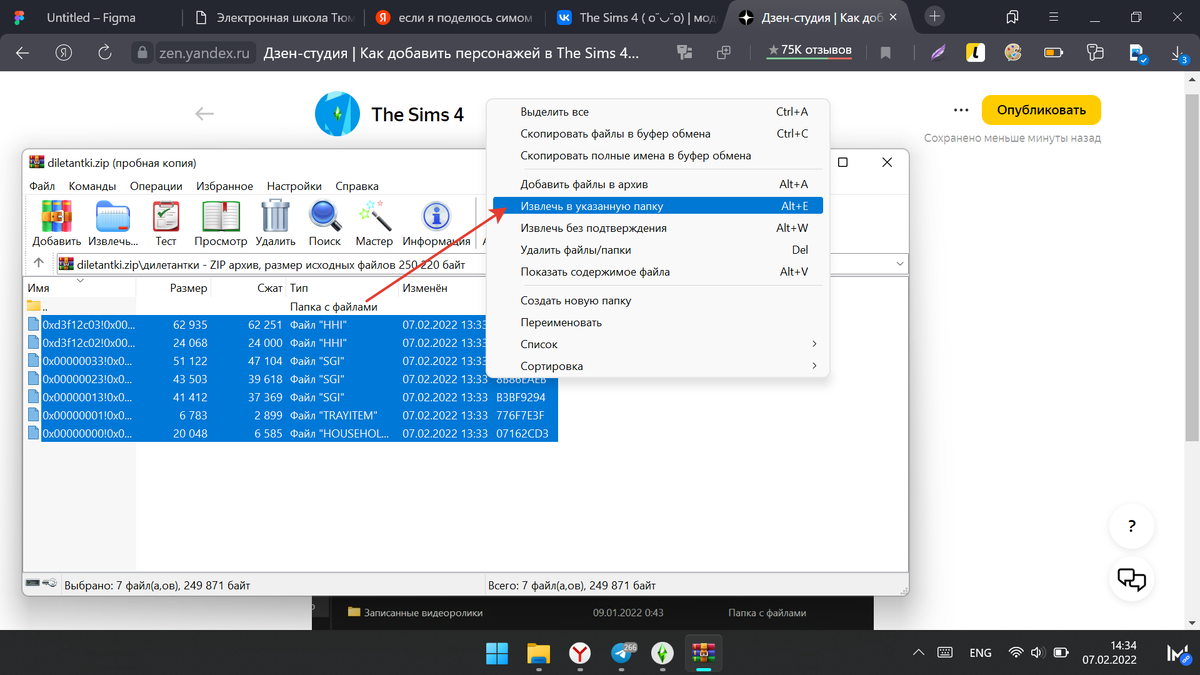Click the Информация (Info) toolbar icon

tap(436, 217)
